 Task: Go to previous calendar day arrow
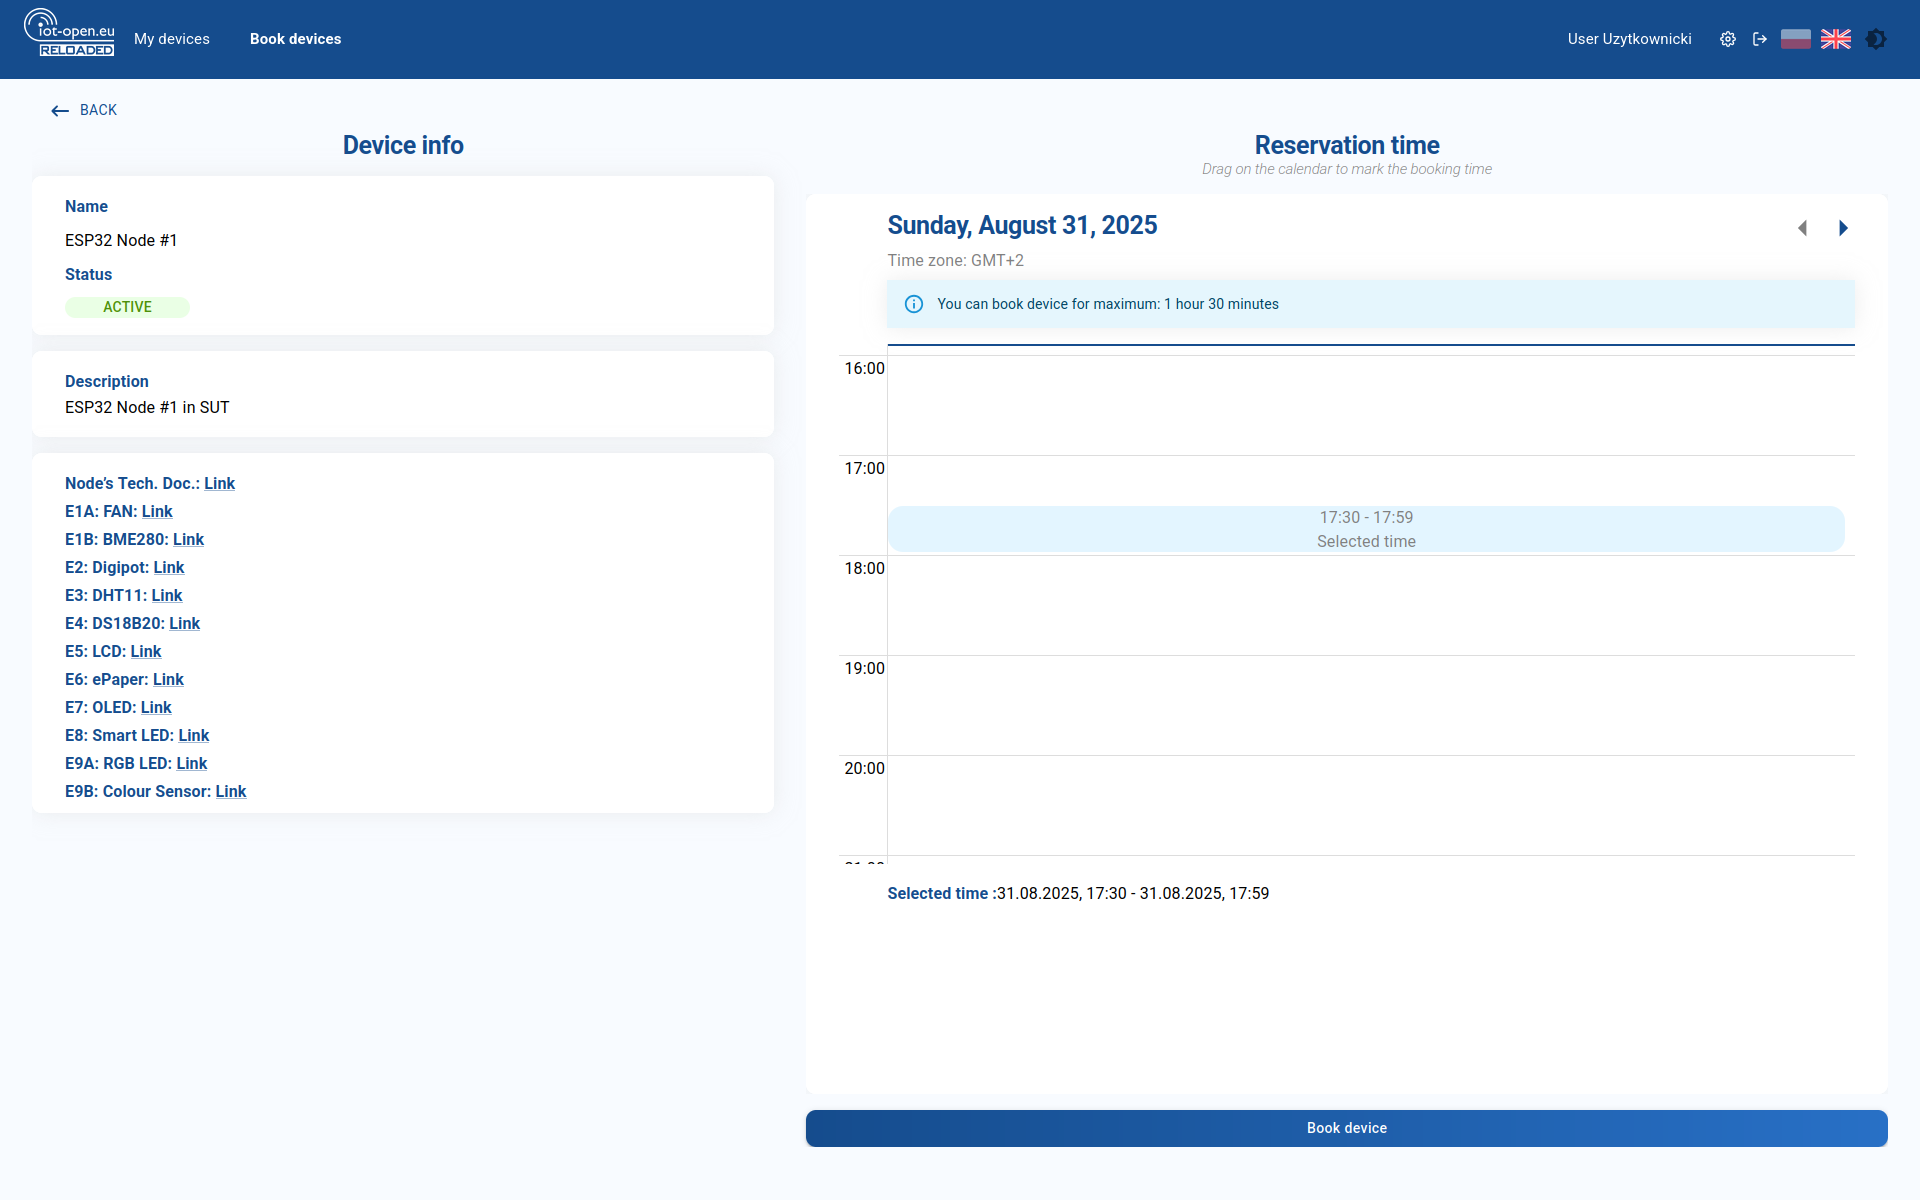[x=1802, y=228]
